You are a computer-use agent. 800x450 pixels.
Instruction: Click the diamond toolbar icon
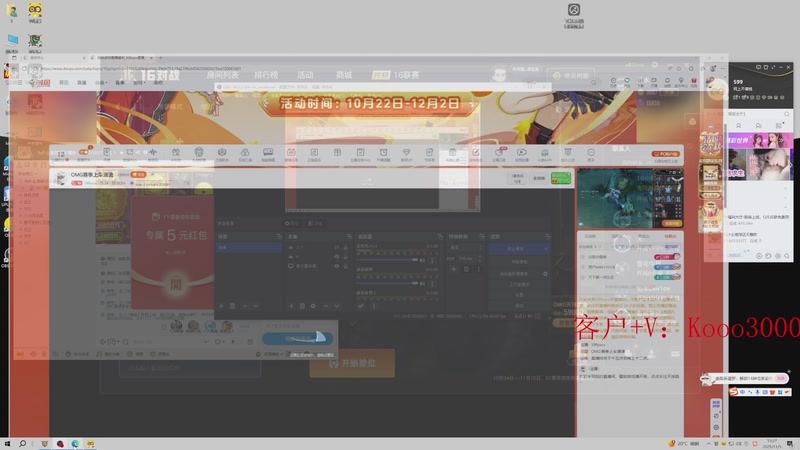coord(406,153)
